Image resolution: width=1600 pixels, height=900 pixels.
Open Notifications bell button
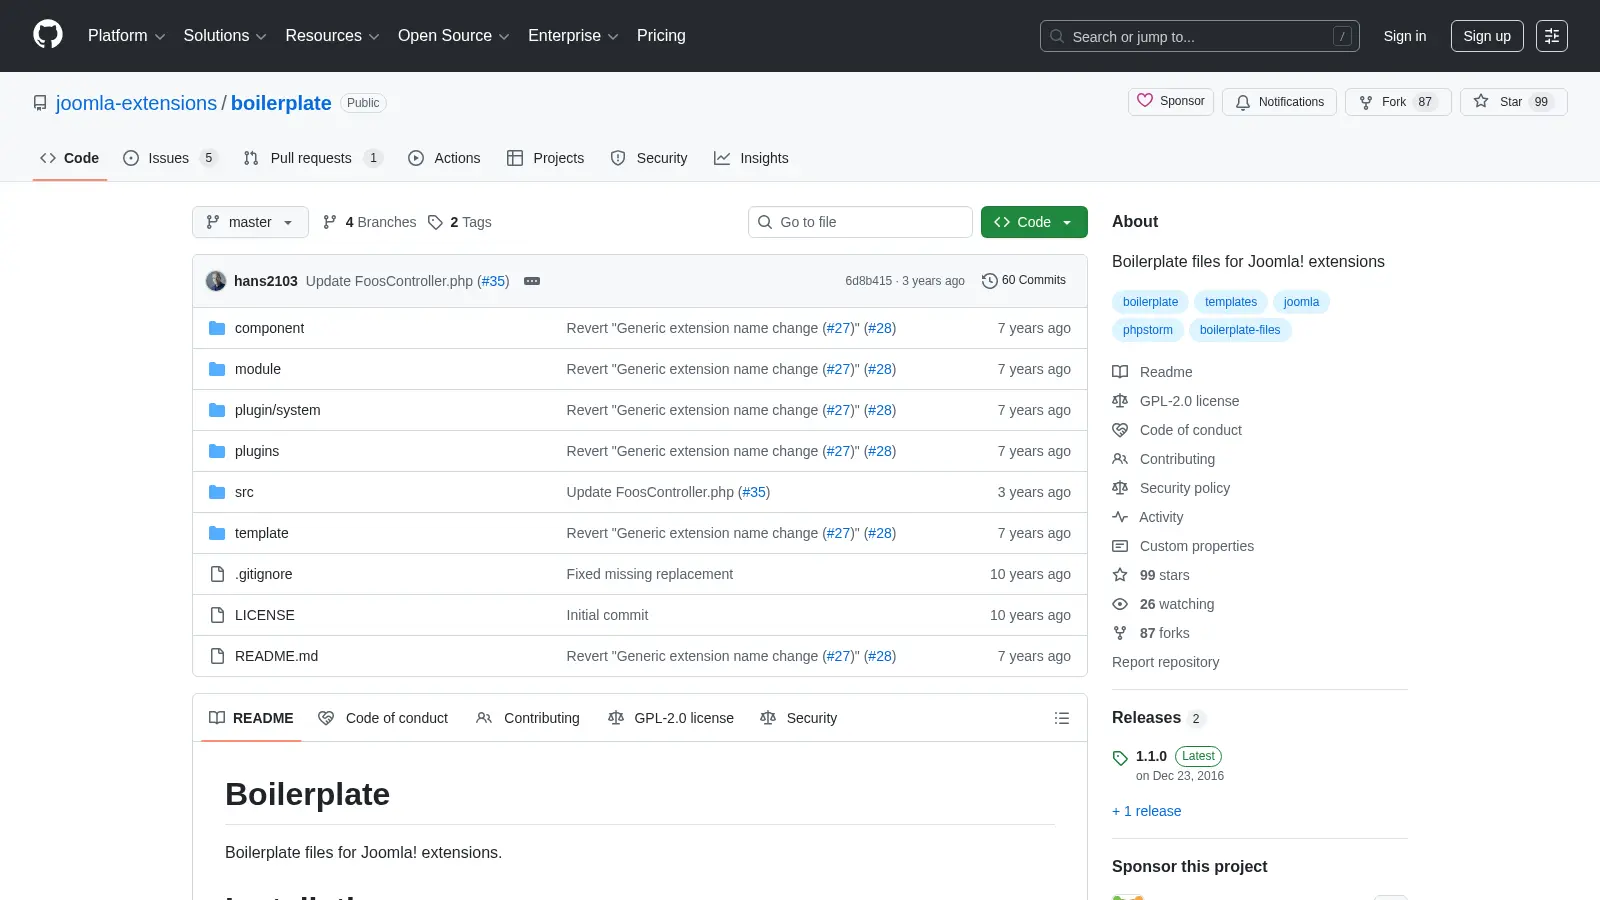[x=1279, y=102]
